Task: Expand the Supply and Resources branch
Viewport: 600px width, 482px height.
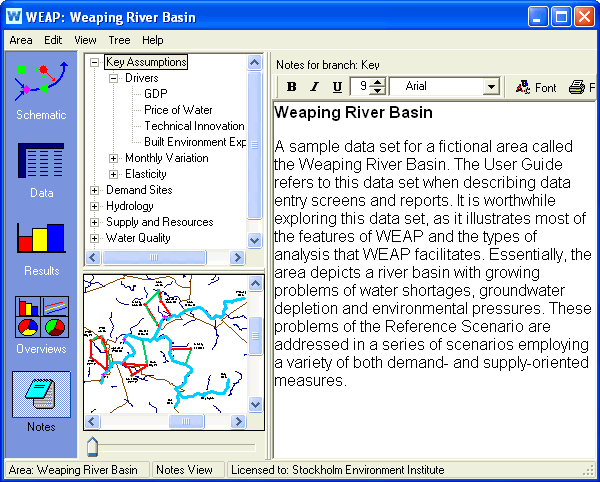Action: pyautogui.click(x=95, y=222)
